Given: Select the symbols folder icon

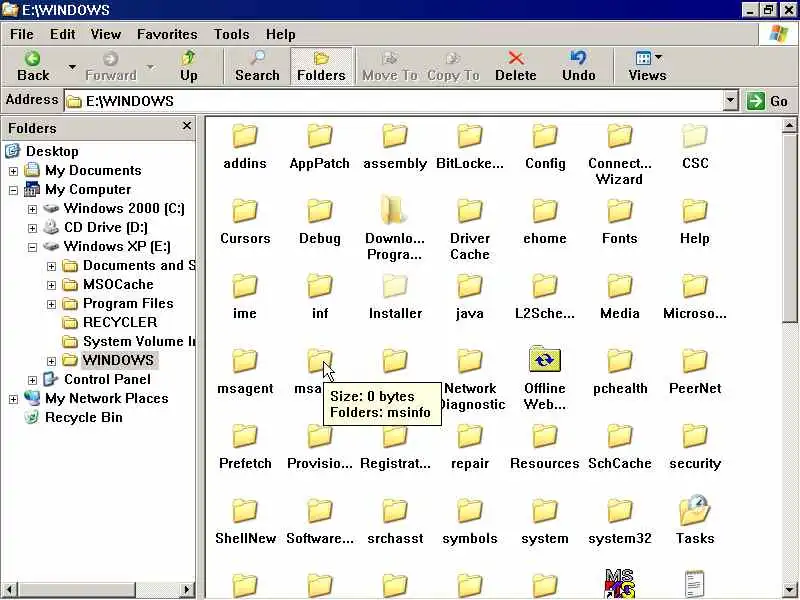Looking at the screenshot, I should (470, 511).
